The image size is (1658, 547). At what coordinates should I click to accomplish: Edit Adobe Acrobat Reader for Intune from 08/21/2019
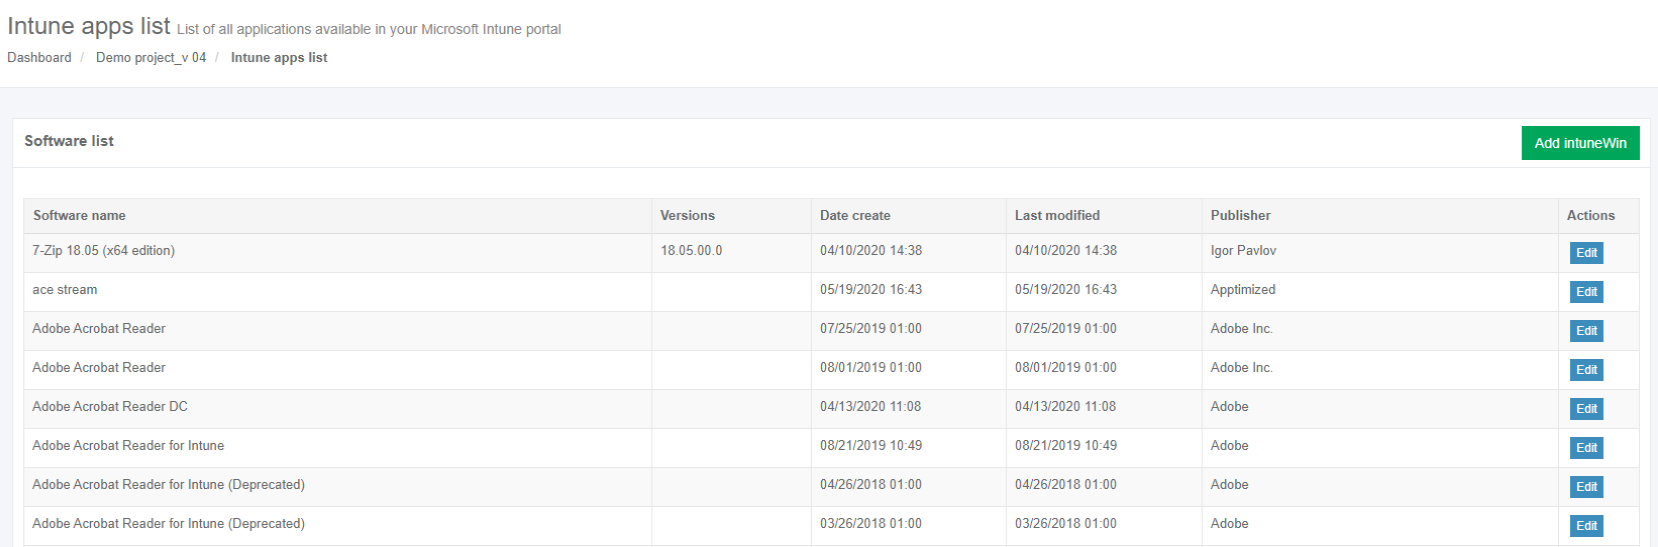click(x=1586, y=448)
